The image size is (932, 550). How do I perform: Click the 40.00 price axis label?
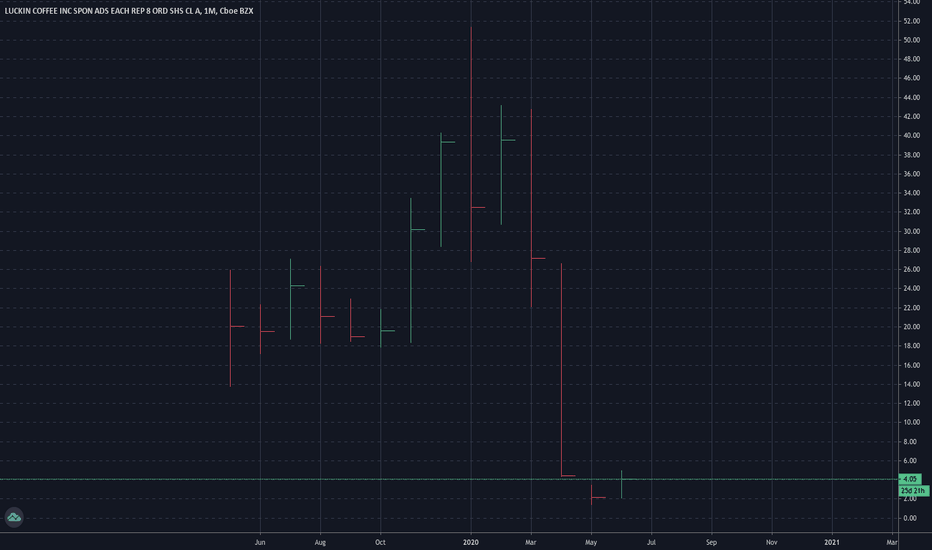coord(911,136)
